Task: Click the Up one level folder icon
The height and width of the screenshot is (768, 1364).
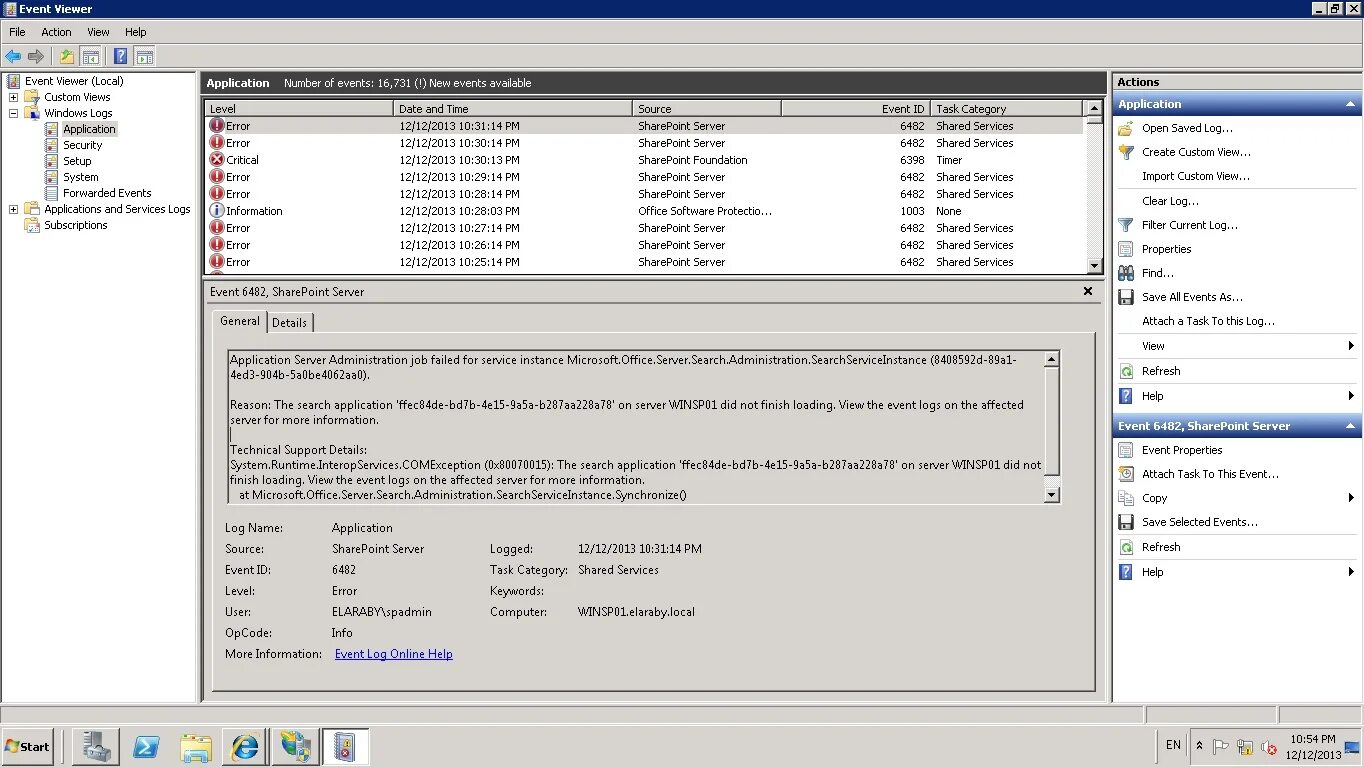Action: (66, 57)
